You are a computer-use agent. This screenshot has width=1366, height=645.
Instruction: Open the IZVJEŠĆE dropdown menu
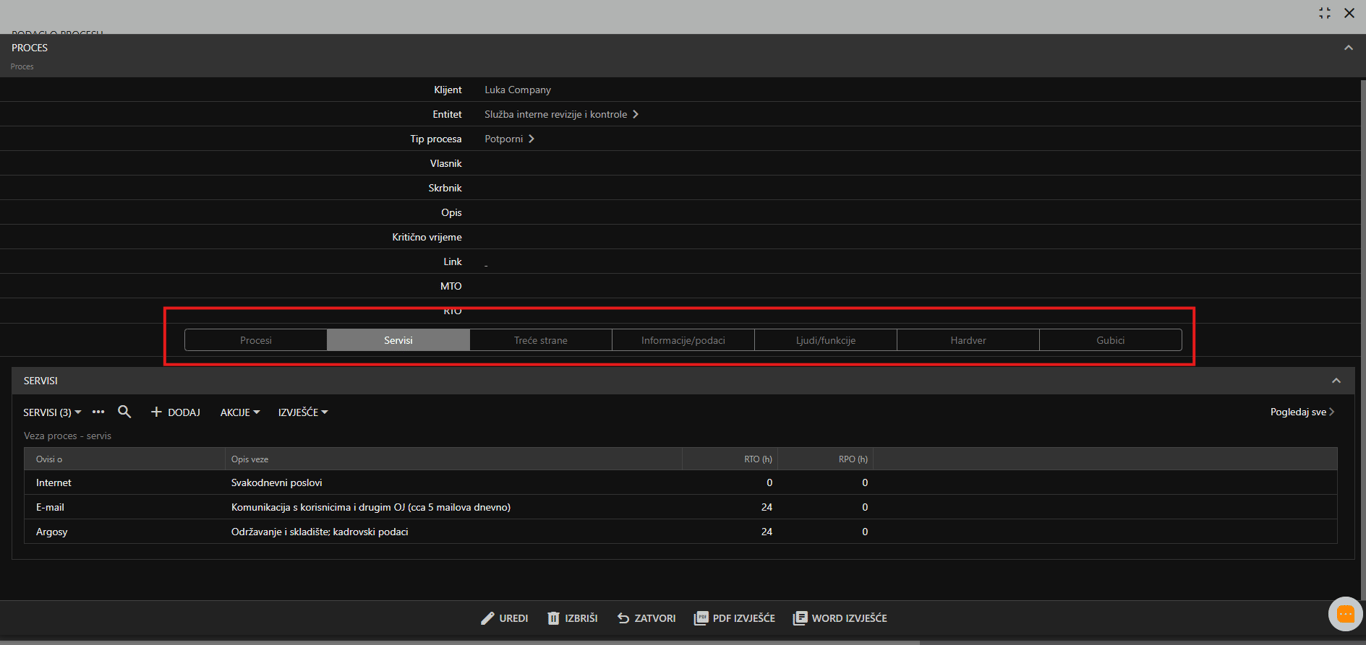coord(303,412)
